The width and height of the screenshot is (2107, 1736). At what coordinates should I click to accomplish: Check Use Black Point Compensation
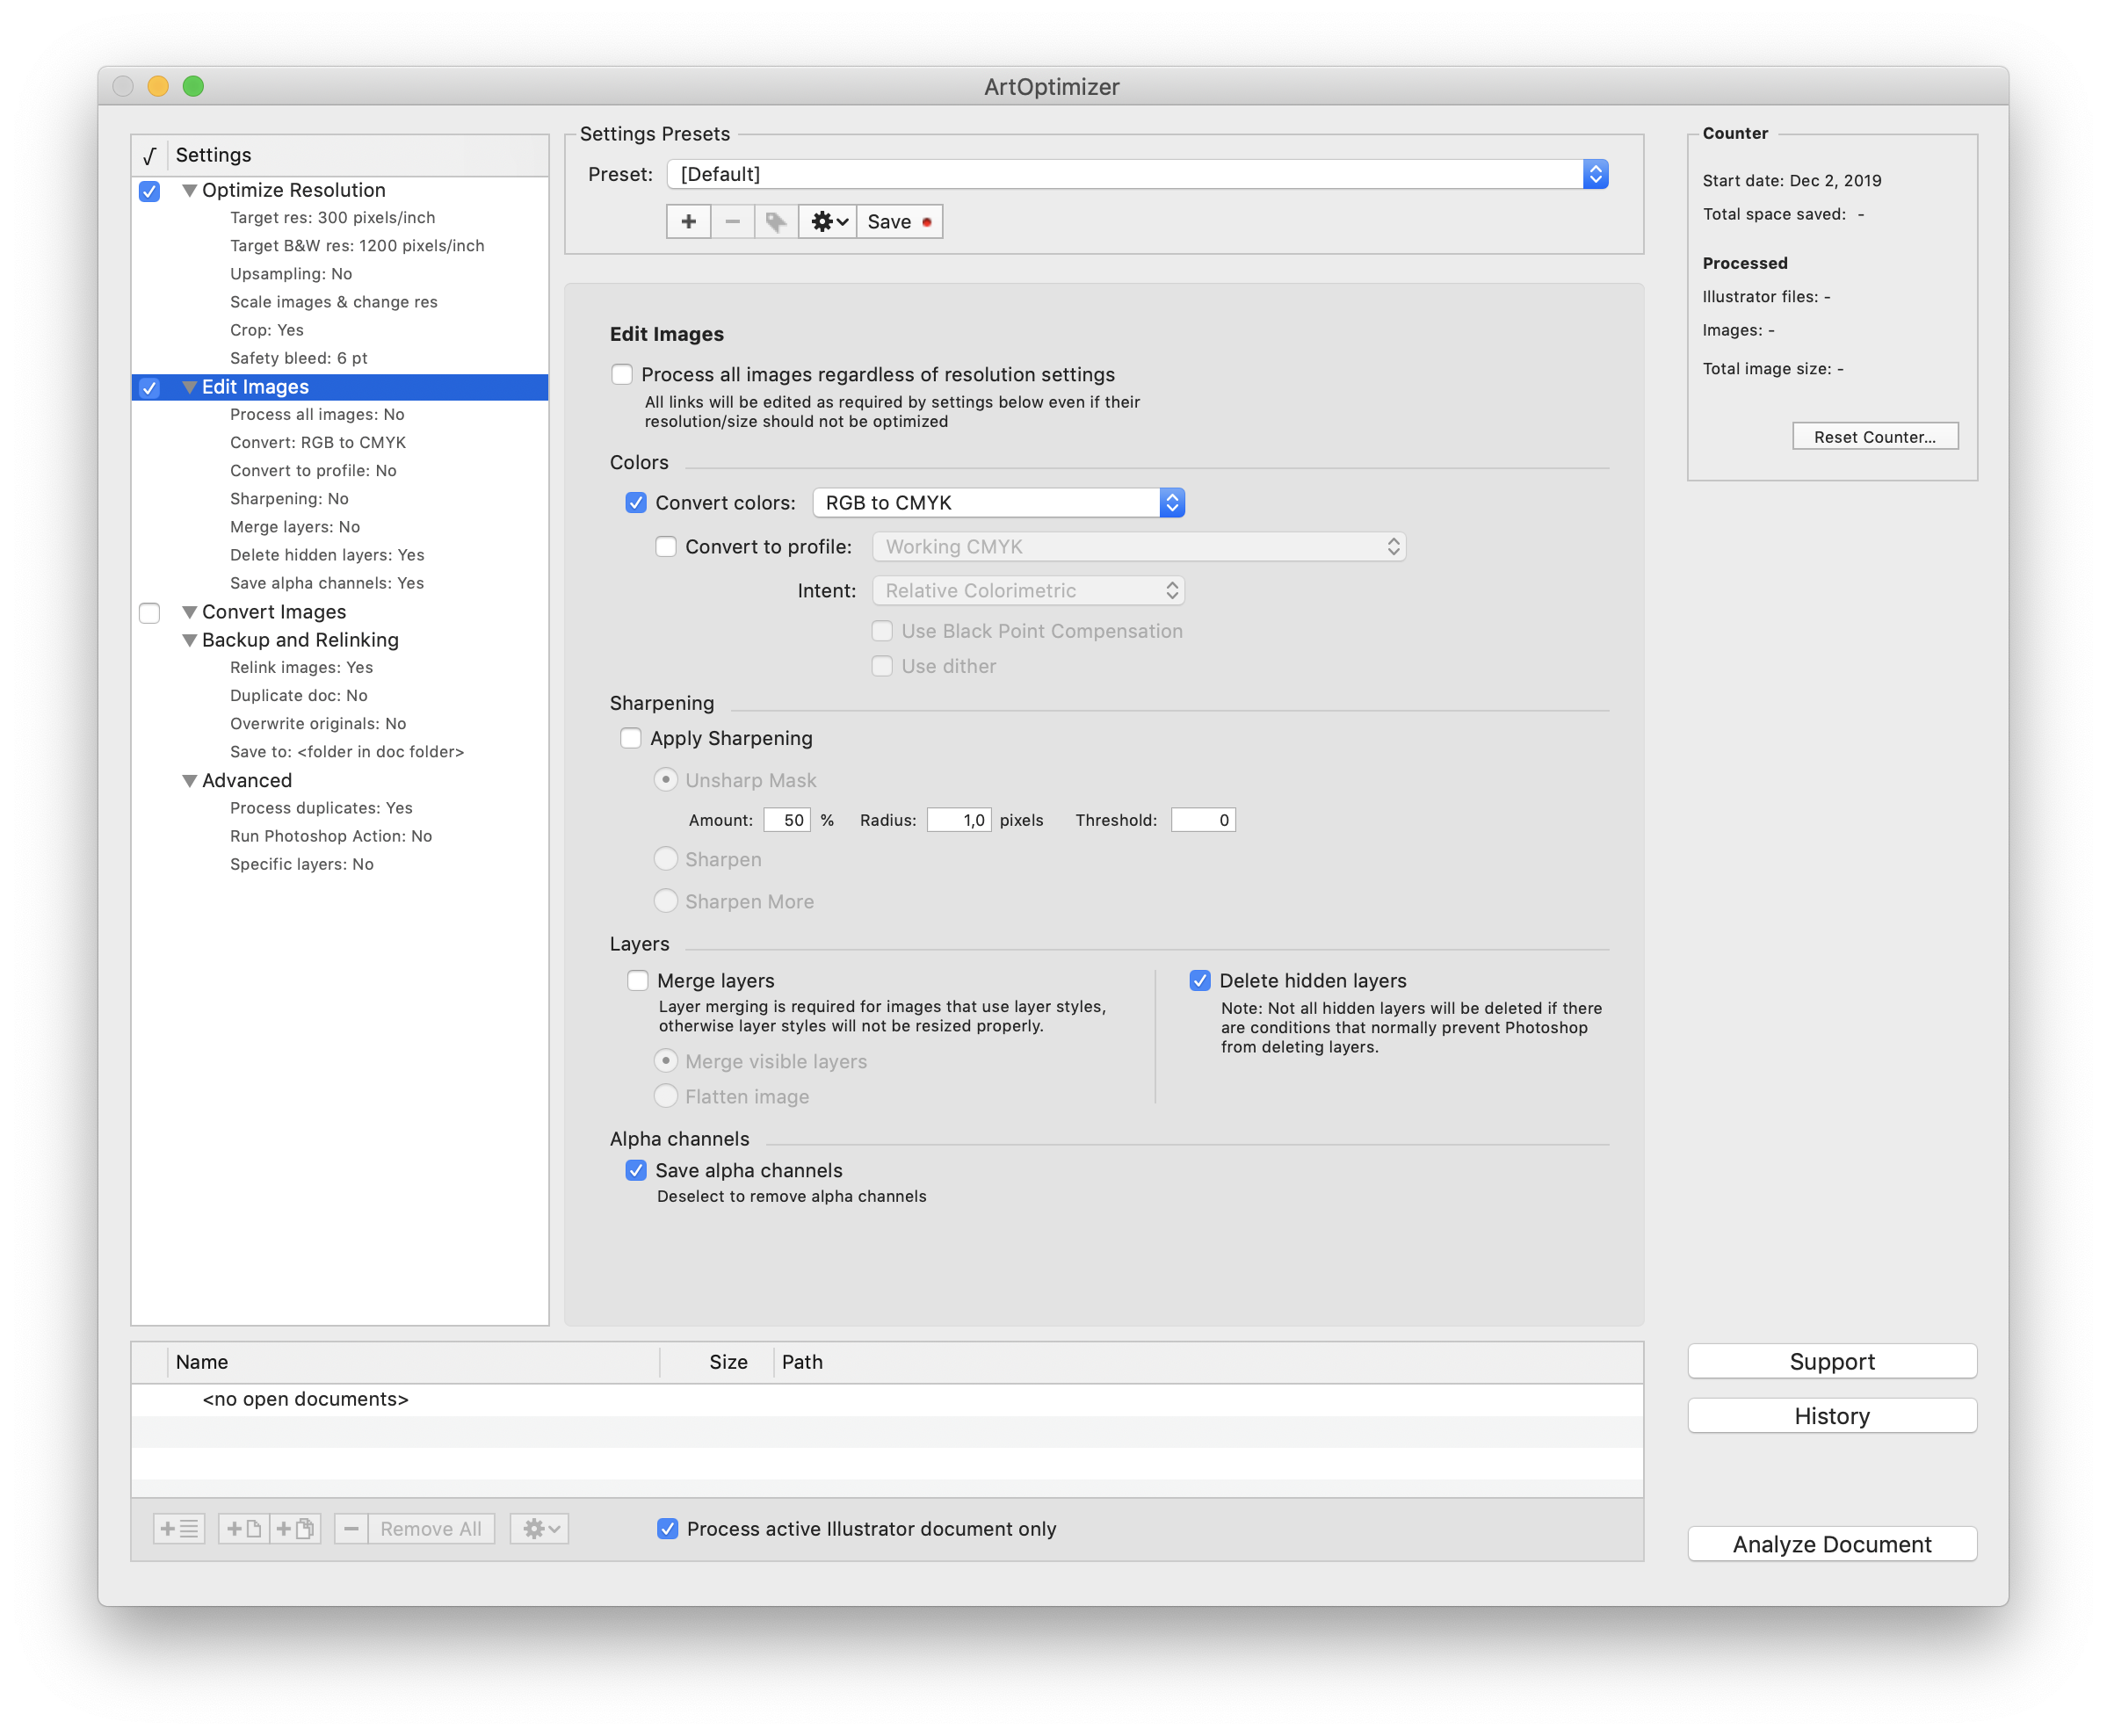click(882, 630)
